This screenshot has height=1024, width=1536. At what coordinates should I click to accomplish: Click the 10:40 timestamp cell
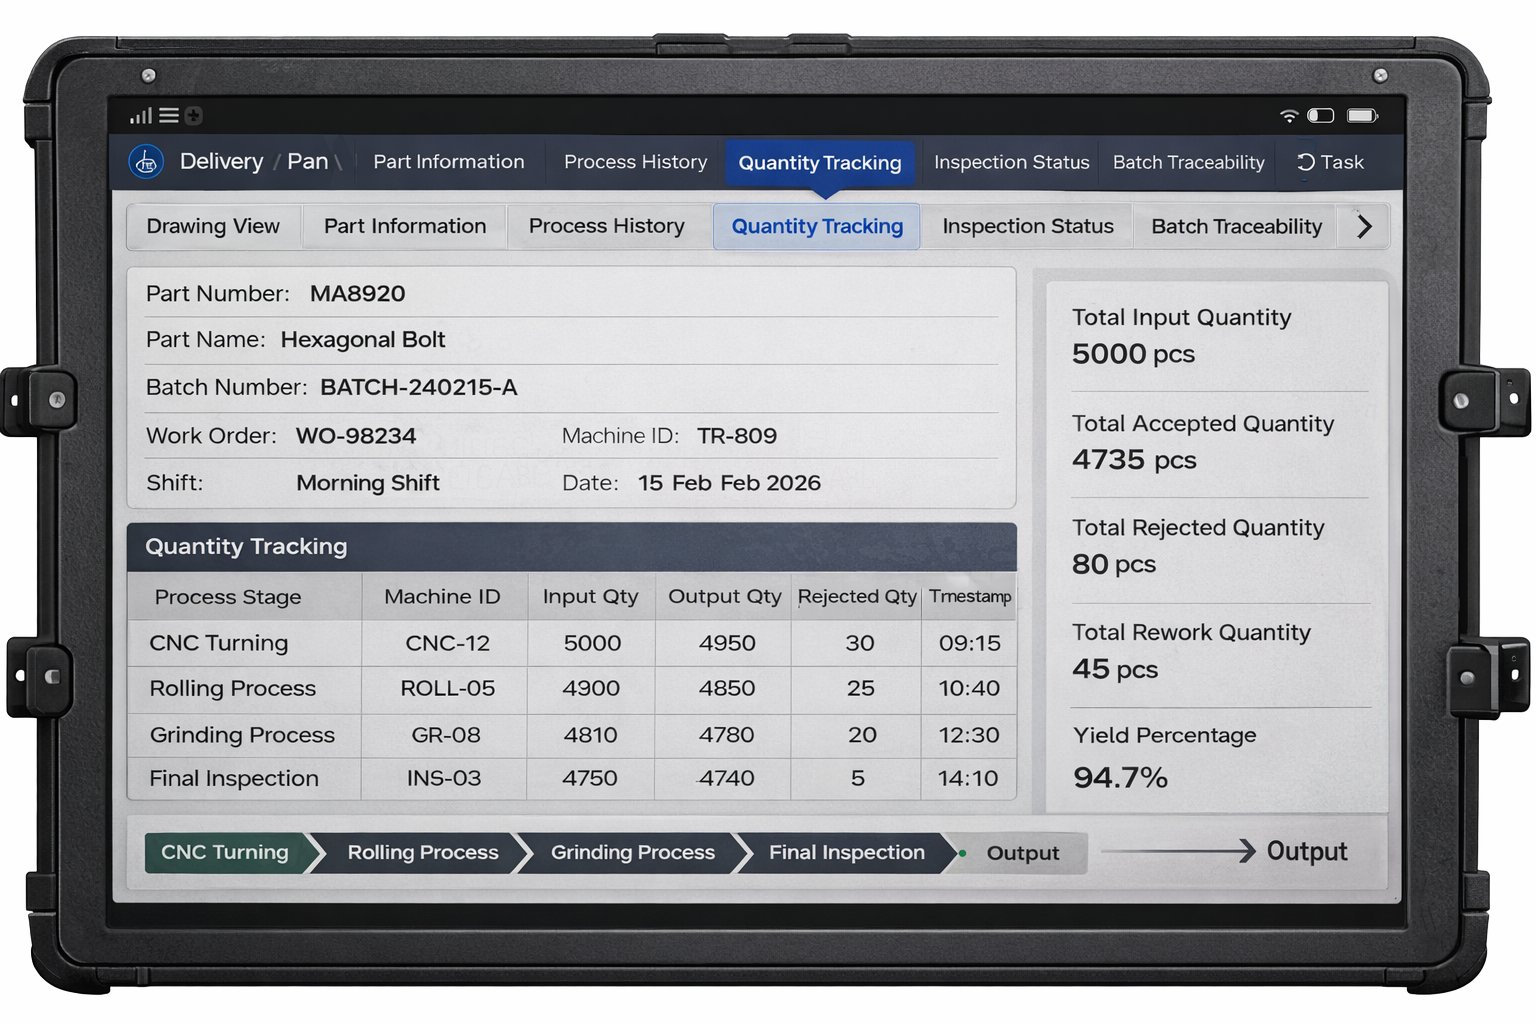click(969, 688)
